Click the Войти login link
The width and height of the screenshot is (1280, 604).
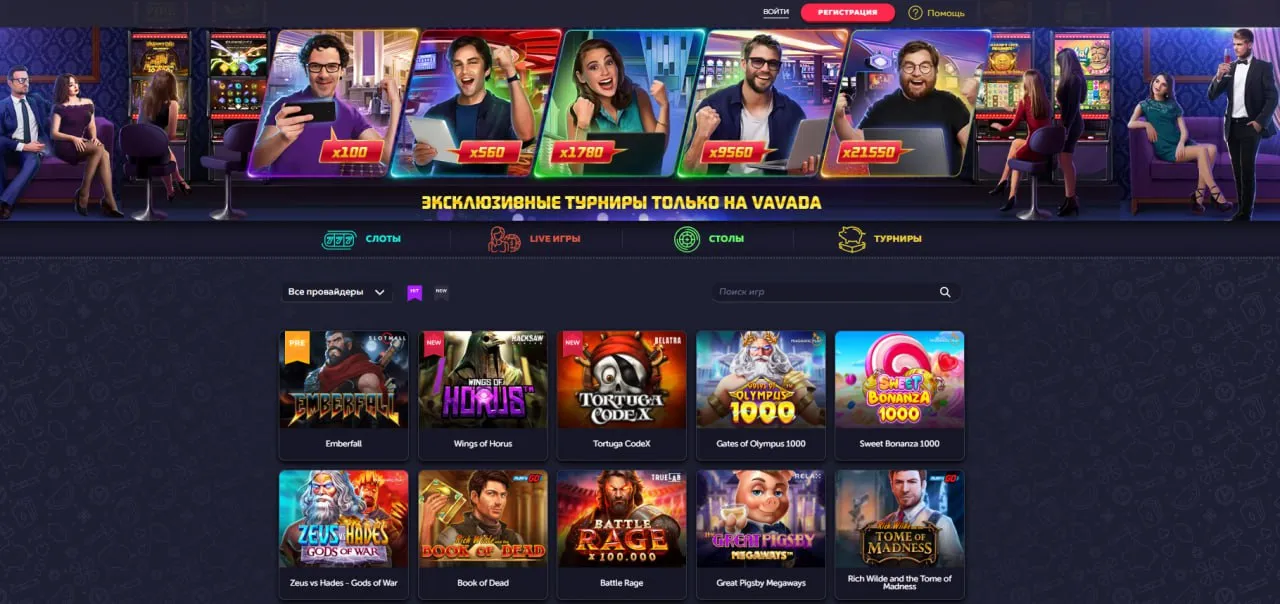pyautogui.click(x=776, y=12)
